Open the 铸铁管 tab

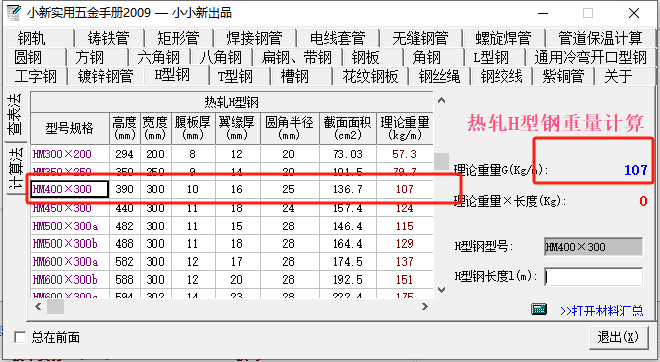109,38
